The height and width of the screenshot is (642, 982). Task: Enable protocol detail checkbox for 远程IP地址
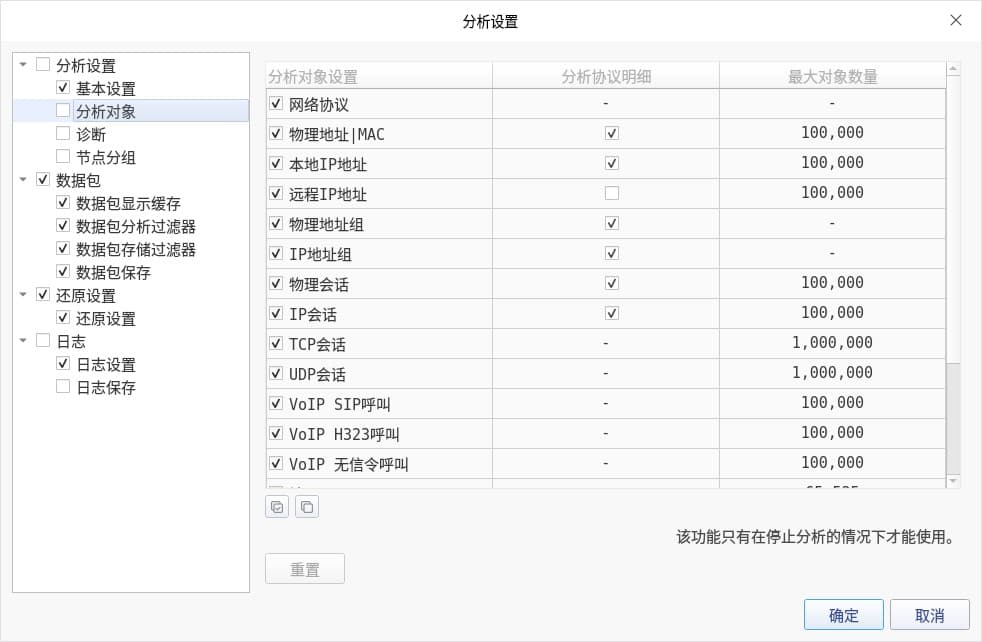click(x=612, y=193)
